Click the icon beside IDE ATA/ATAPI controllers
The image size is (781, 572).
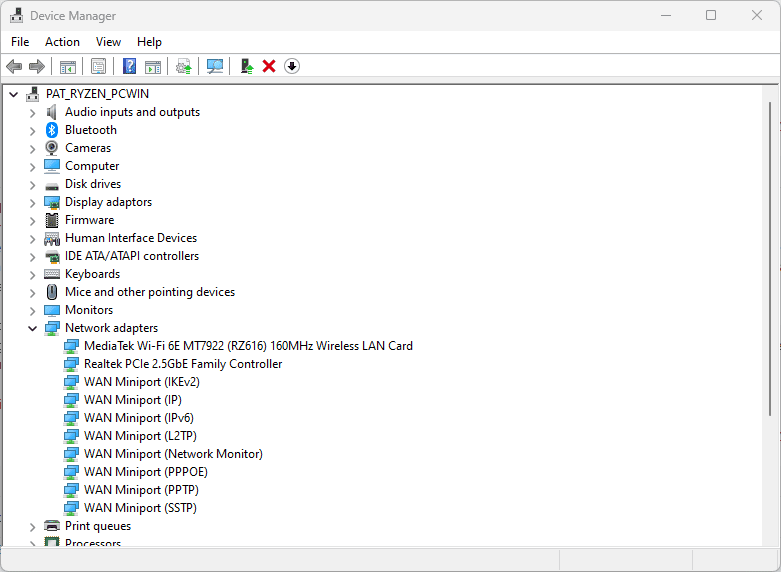pyautogui.click(x=52, y=257)
